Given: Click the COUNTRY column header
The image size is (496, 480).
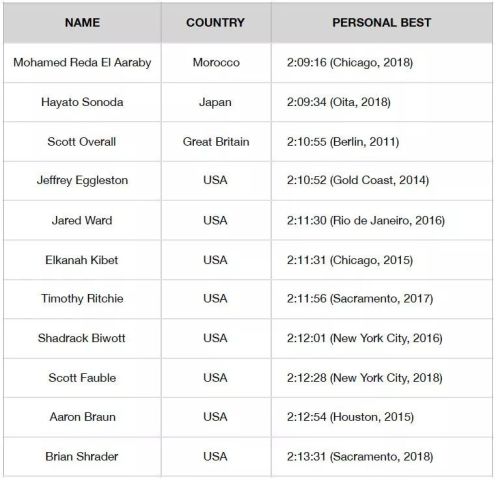Looking at the screenshot, I should click(x=215, y=23).
